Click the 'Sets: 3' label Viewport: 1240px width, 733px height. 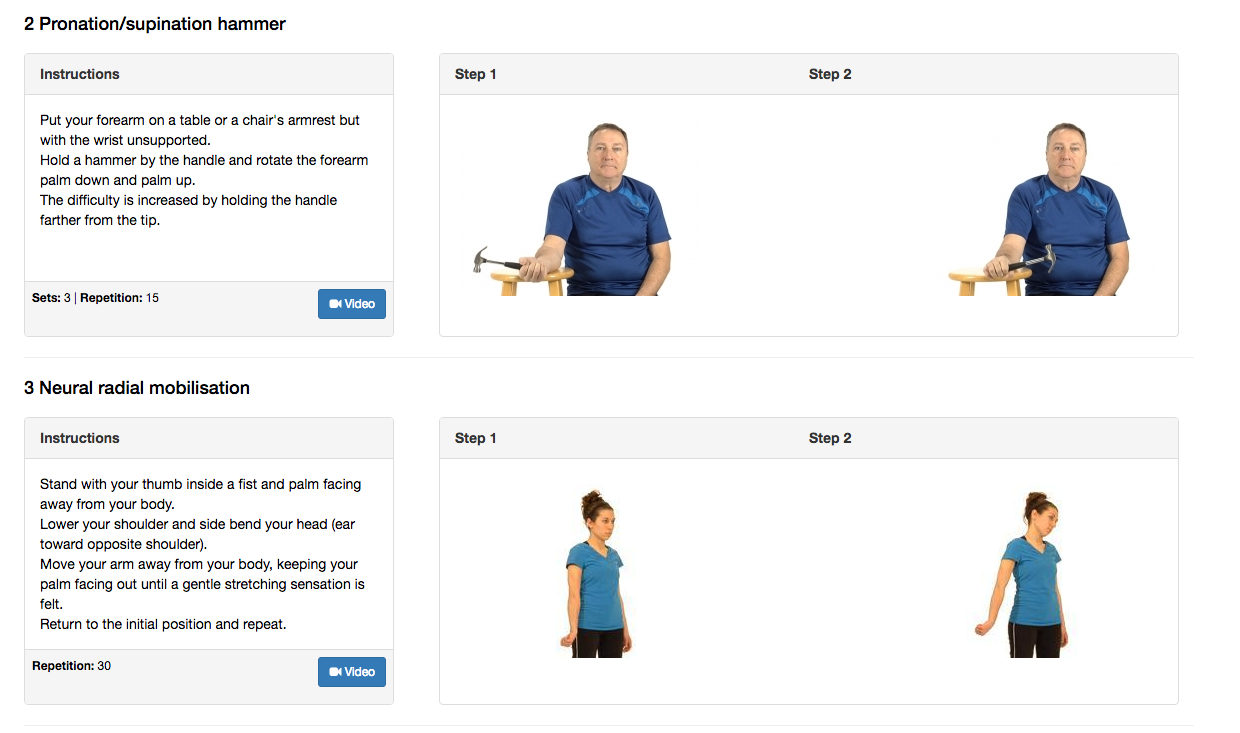click(51, 298)
